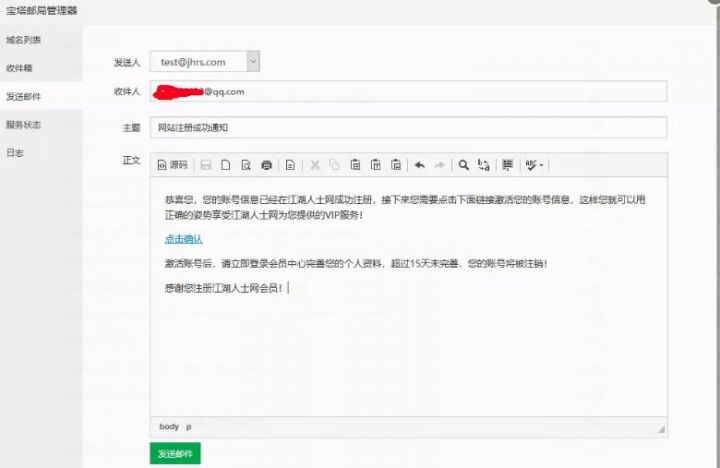Click the Print icon in editor toolbar
Viewport: 720px width, 468px height.
266,164
